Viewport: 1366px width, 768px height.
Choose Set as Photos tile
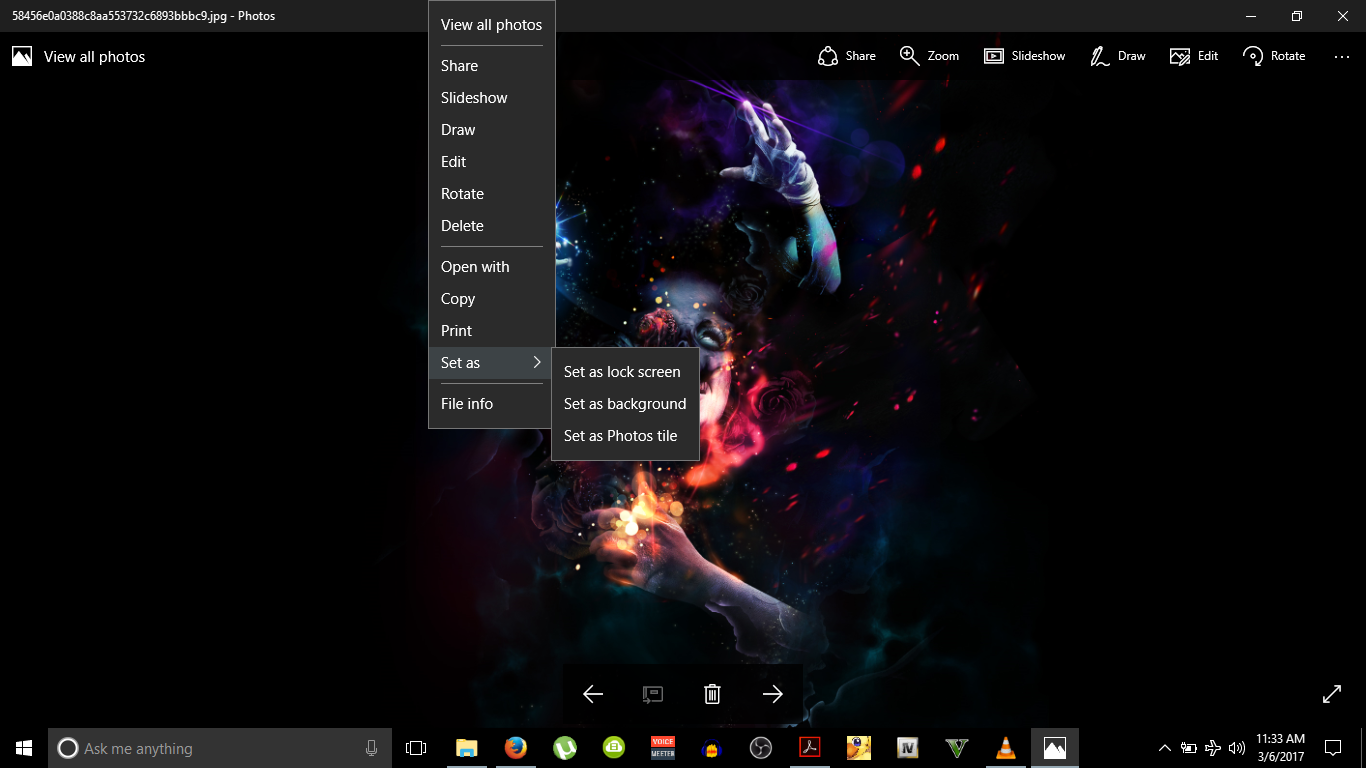pyautogui.click(x=625, y=436)
